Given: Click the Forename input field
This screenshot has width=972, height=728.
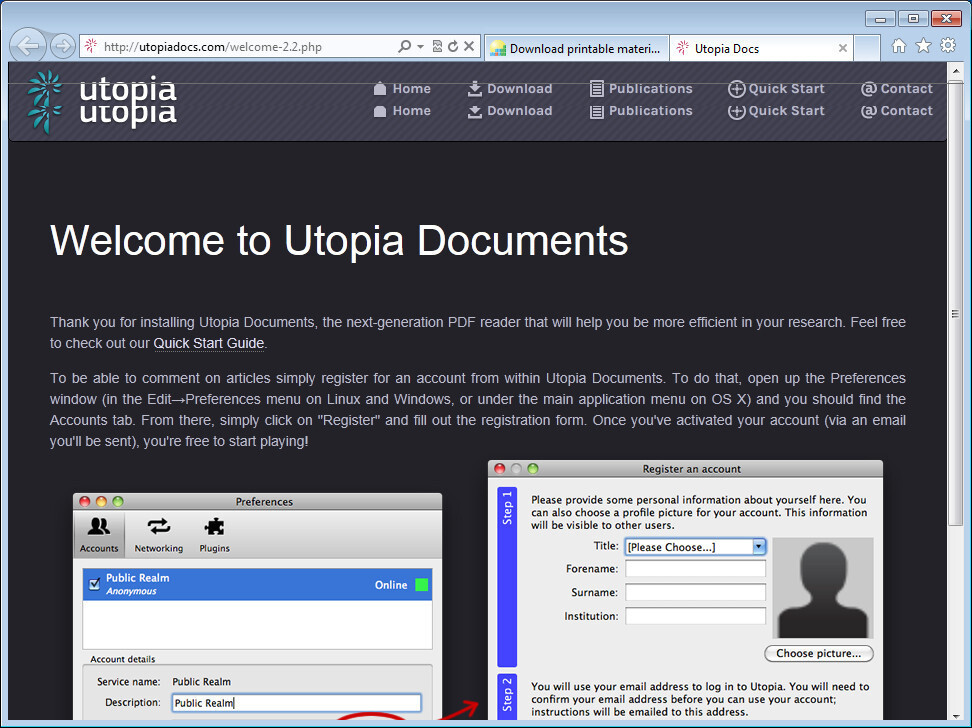Looking at the screenshot, I should click(696, 569).
